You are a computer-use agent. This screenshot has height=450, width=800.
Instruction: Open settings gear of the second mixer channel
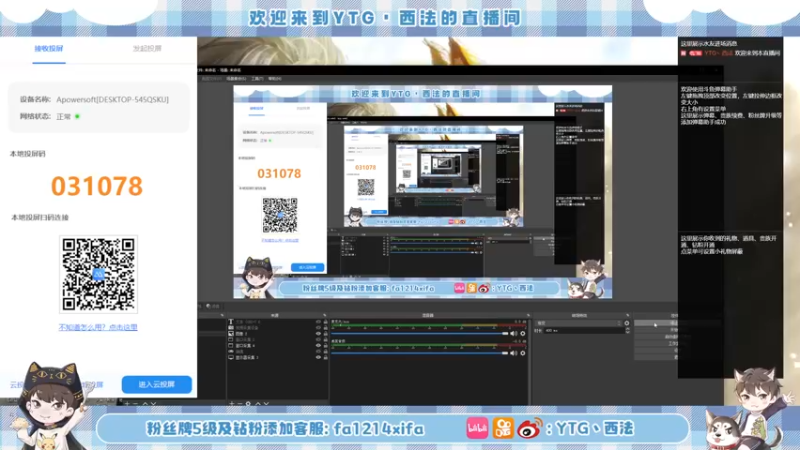pyautogui.click(x=522, y=353)
